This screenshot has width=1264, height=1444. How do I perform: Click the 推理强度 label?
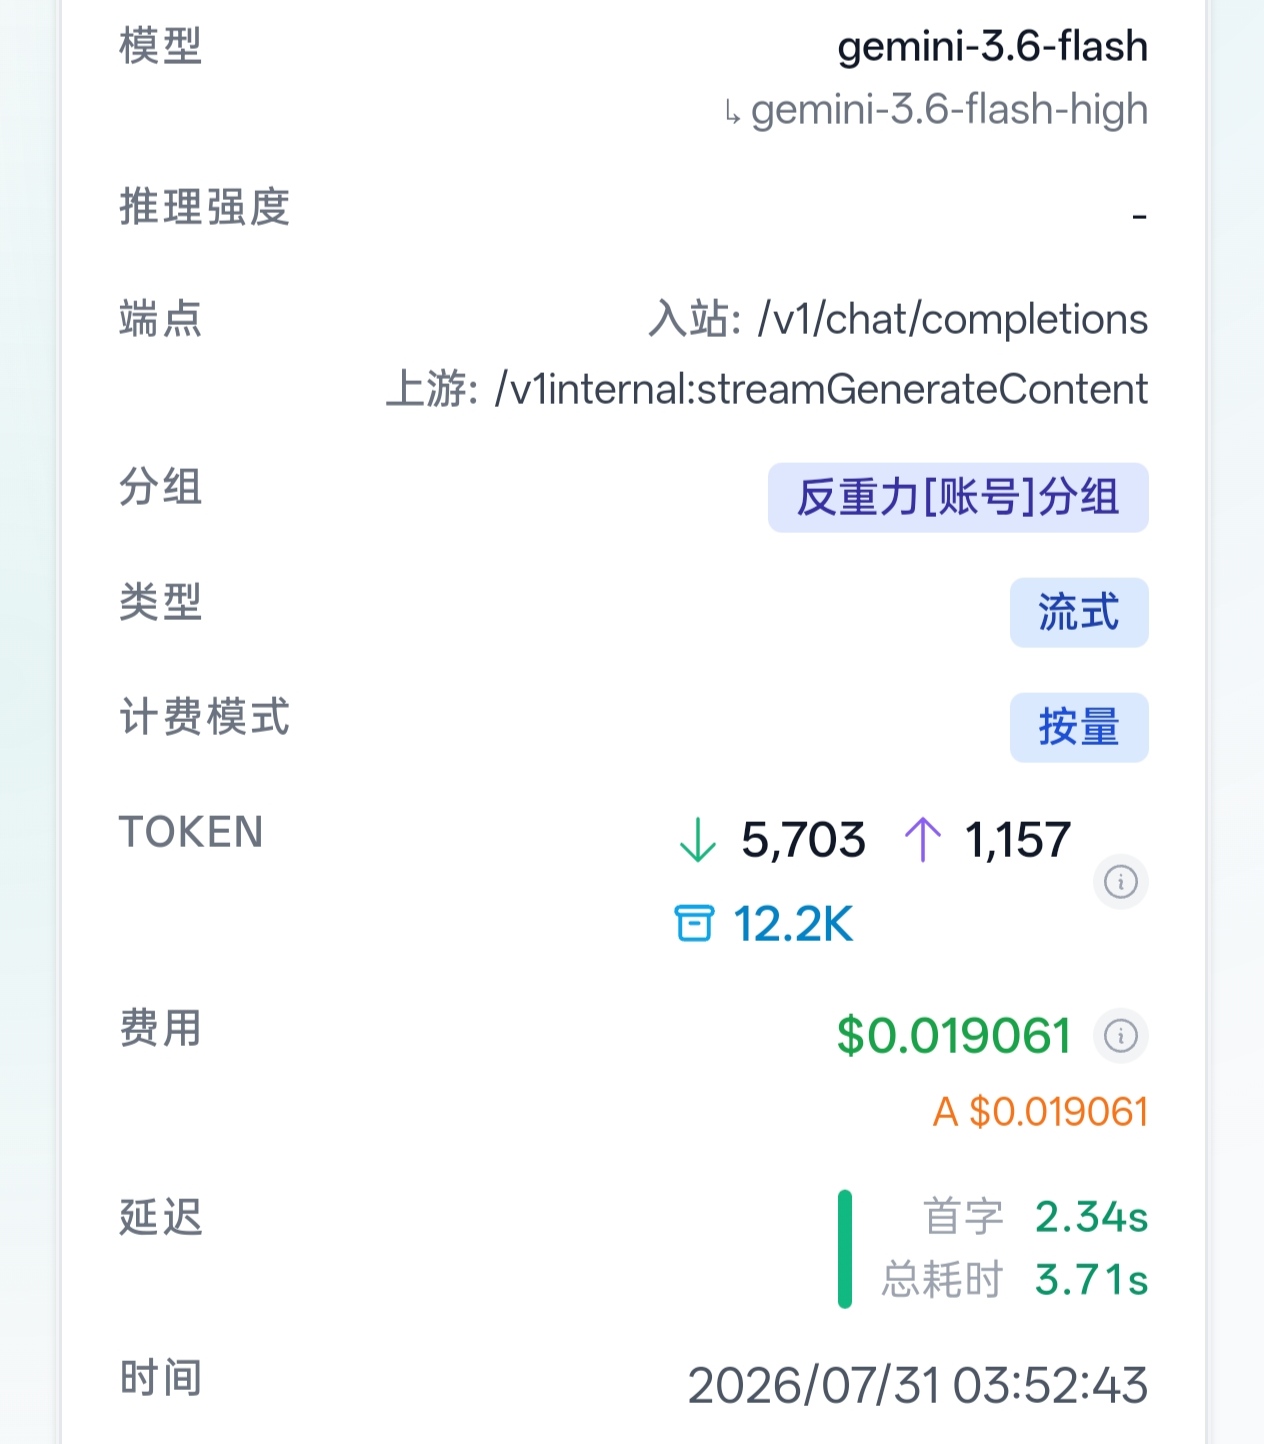coord(205,207)
